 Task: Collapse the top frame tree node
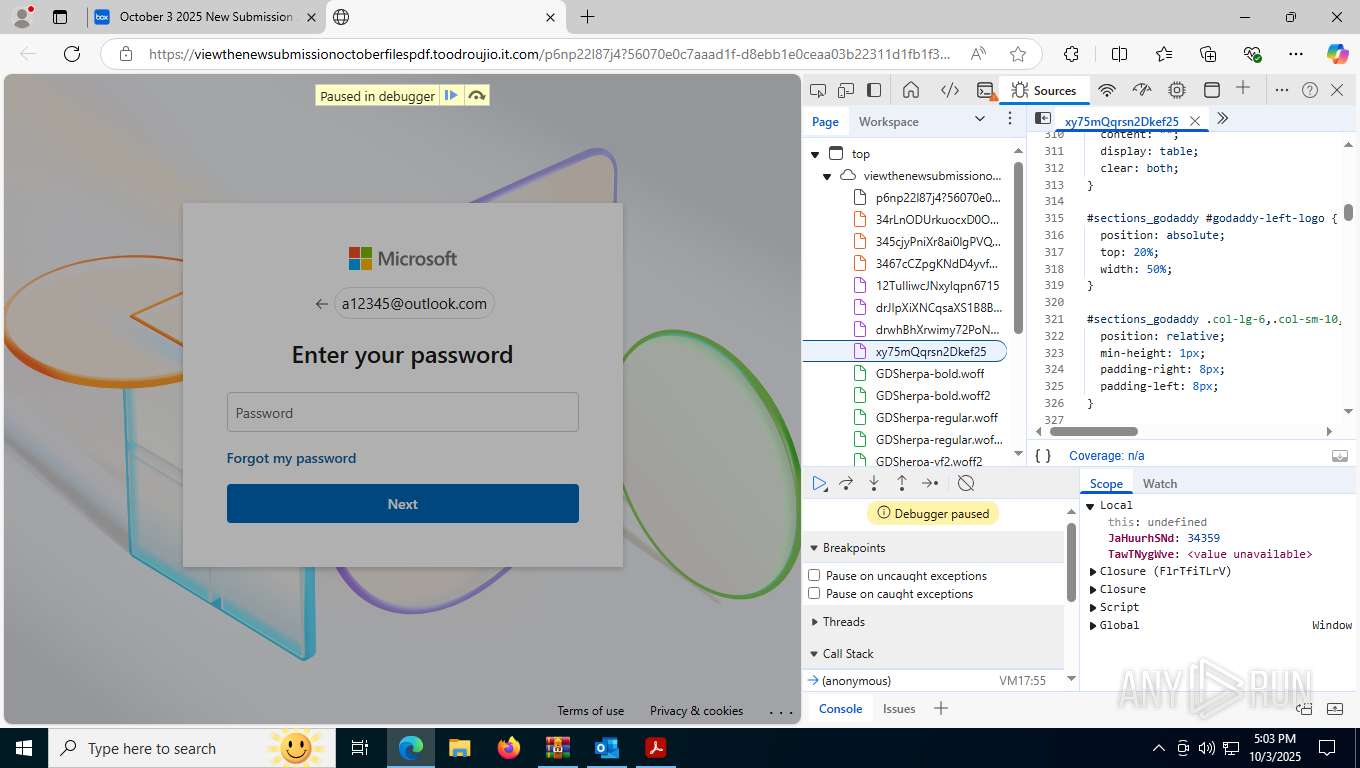(x=815, y=154)
